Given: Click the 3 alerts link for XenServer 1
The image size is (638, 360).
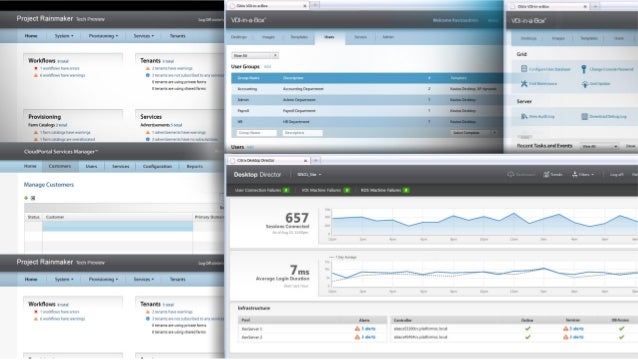Looking at the screenshot, I should (x=368, y=329).
